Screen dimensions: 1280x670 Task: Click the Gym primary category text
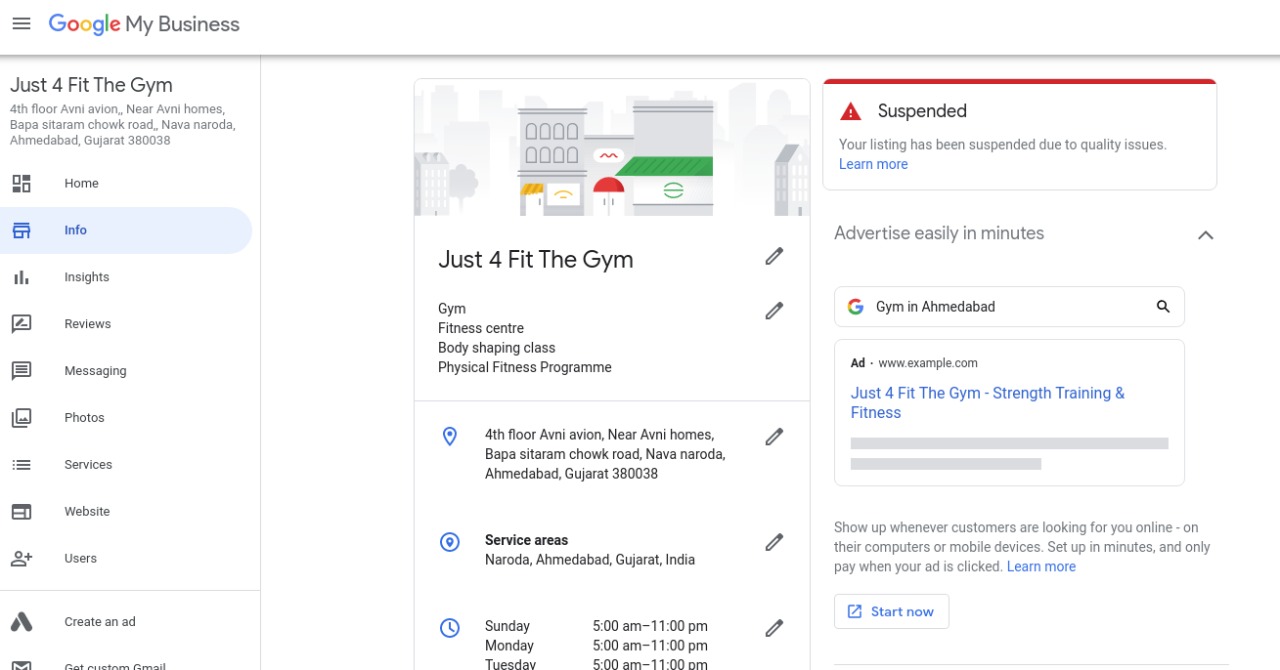click(x=452, y=309)
